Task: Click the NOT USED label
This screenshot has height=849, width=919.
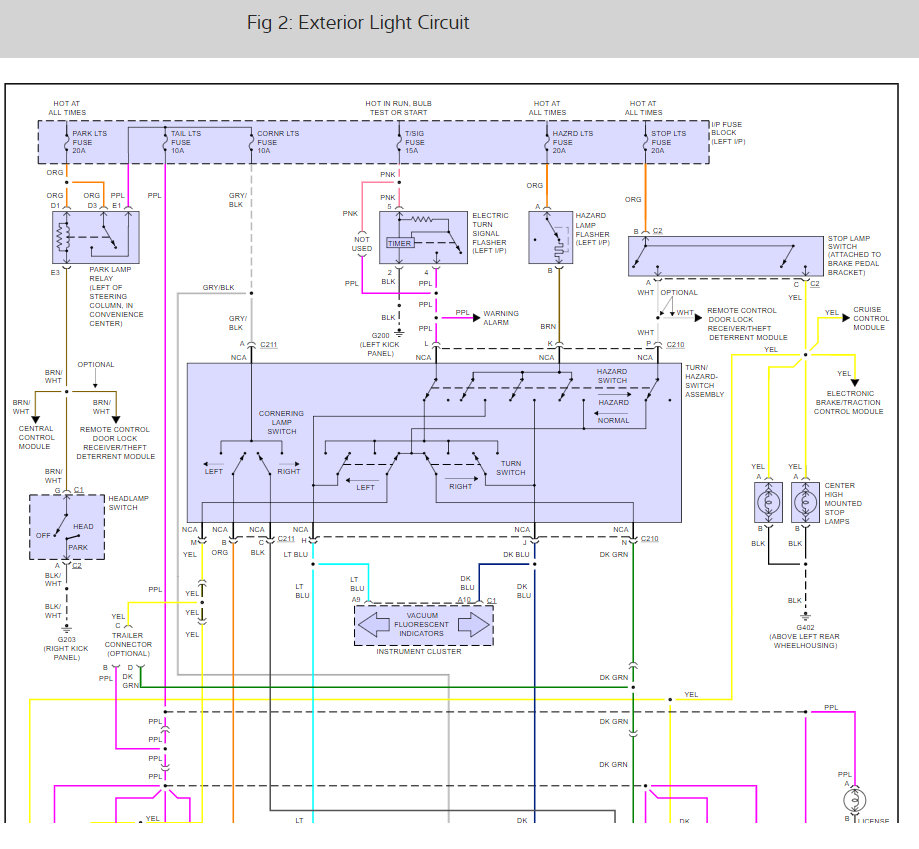Action: pyautogui.click(x=362, y=244)
